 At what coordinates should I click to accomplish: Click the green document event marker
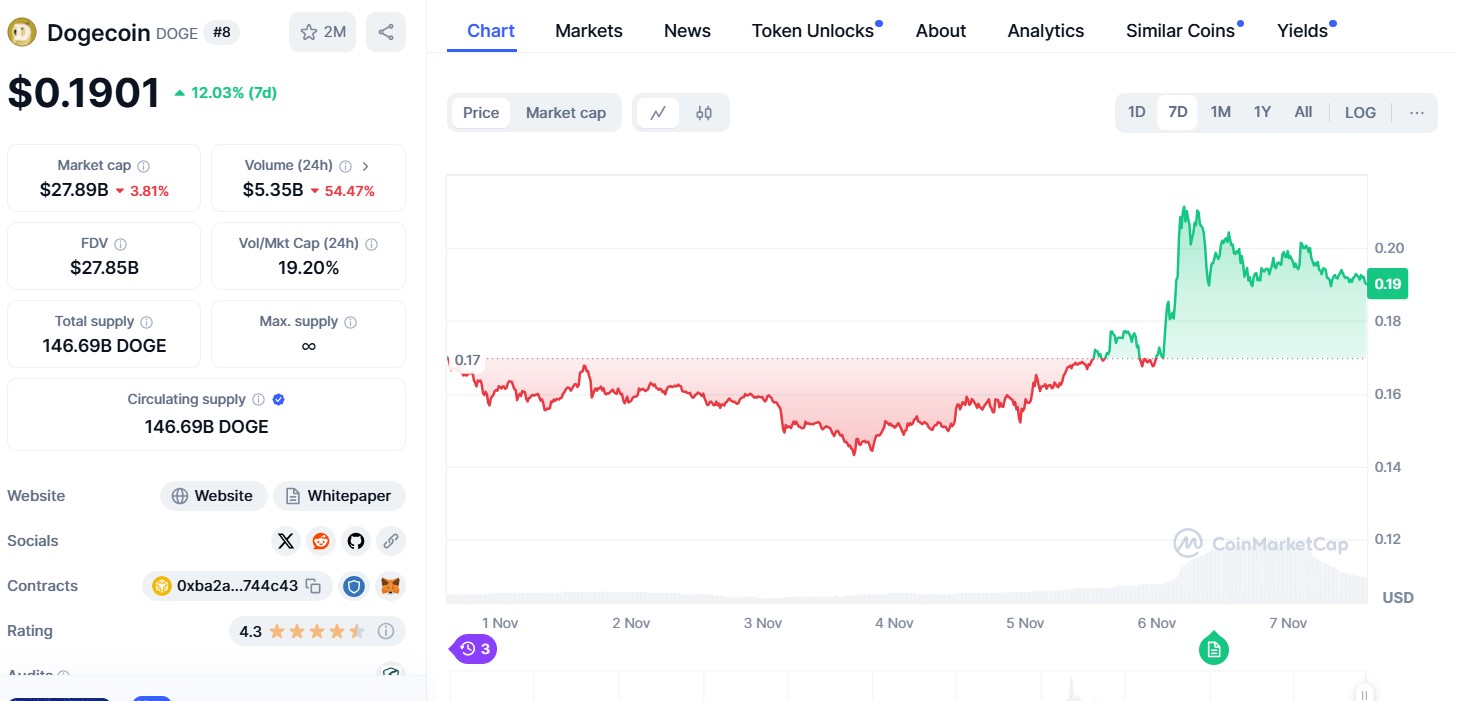click(x=1214, y=649)
